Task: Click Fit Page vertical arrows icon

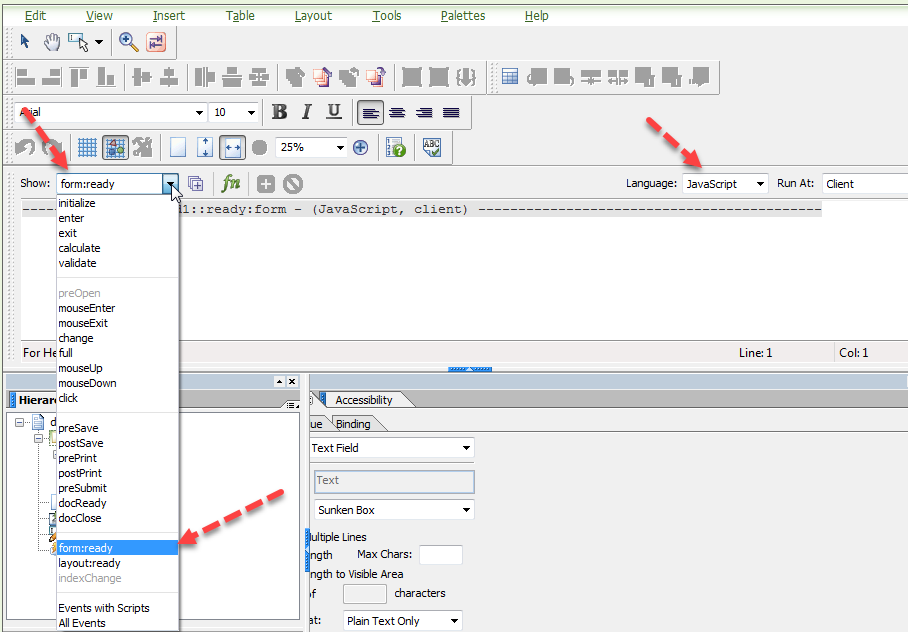Action: point(205,148)
